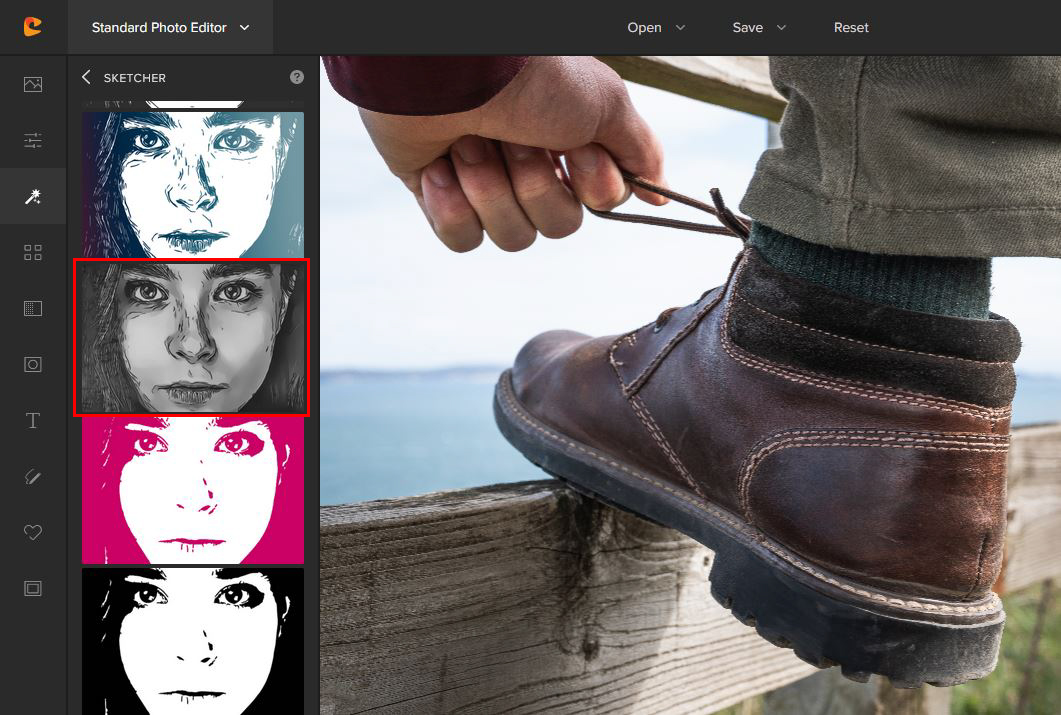This screenshot has width=1061, height=715.
Task: Open the Overlays textured square icon
Action: pyautogui.click(x=33, y=309)
